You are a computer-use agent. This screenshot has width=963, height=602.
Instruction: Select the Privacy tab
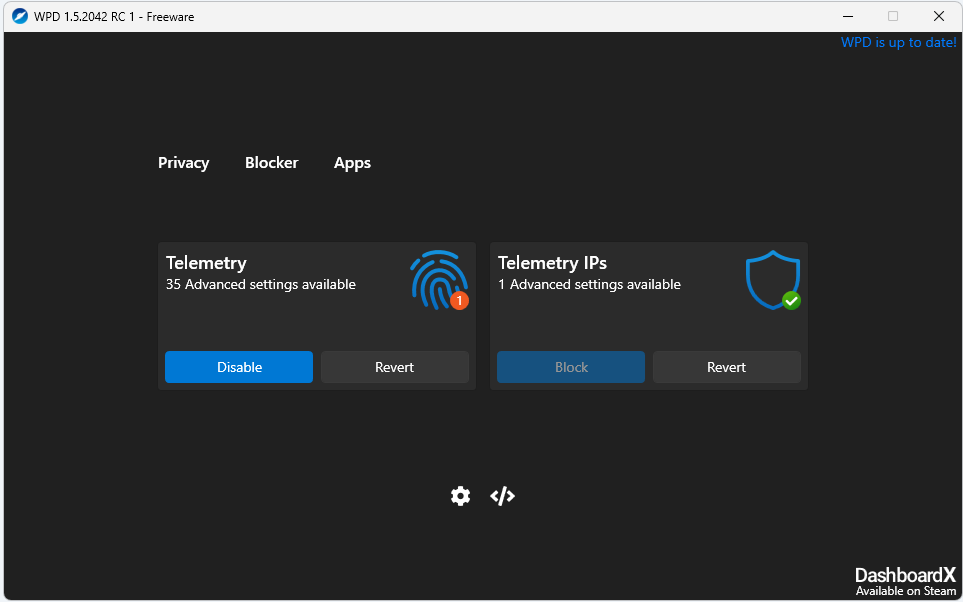183,163
